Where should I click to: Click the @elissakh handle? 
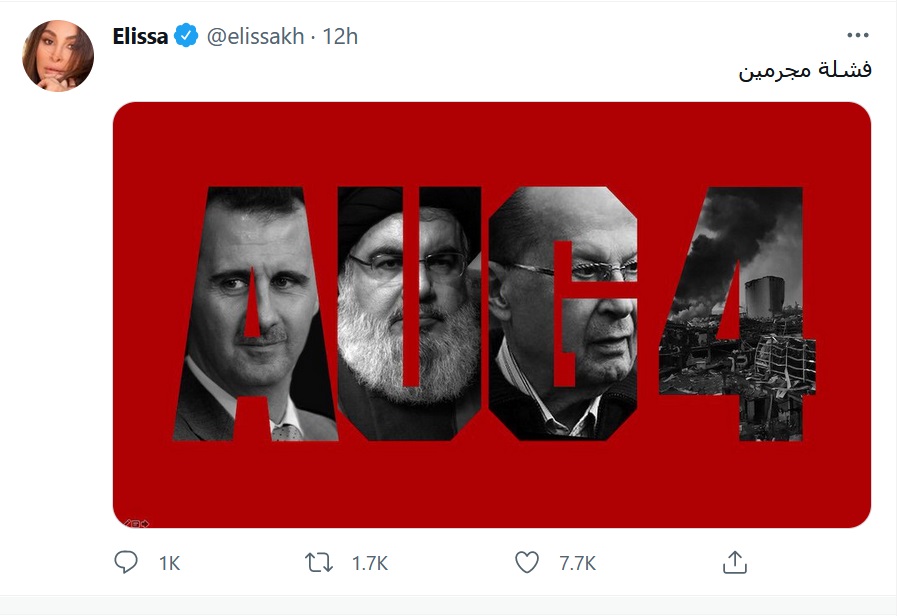(x=253, y=36)
